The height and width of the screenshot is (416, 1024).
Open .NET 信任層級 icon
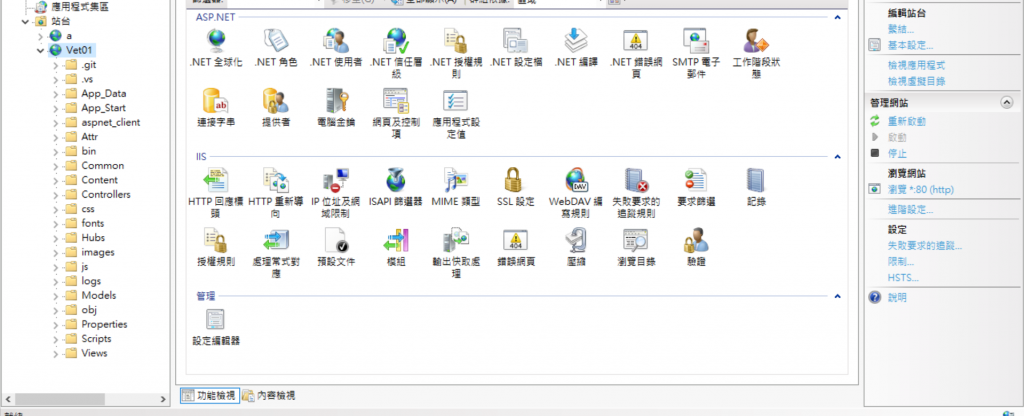tap(396, 41)
